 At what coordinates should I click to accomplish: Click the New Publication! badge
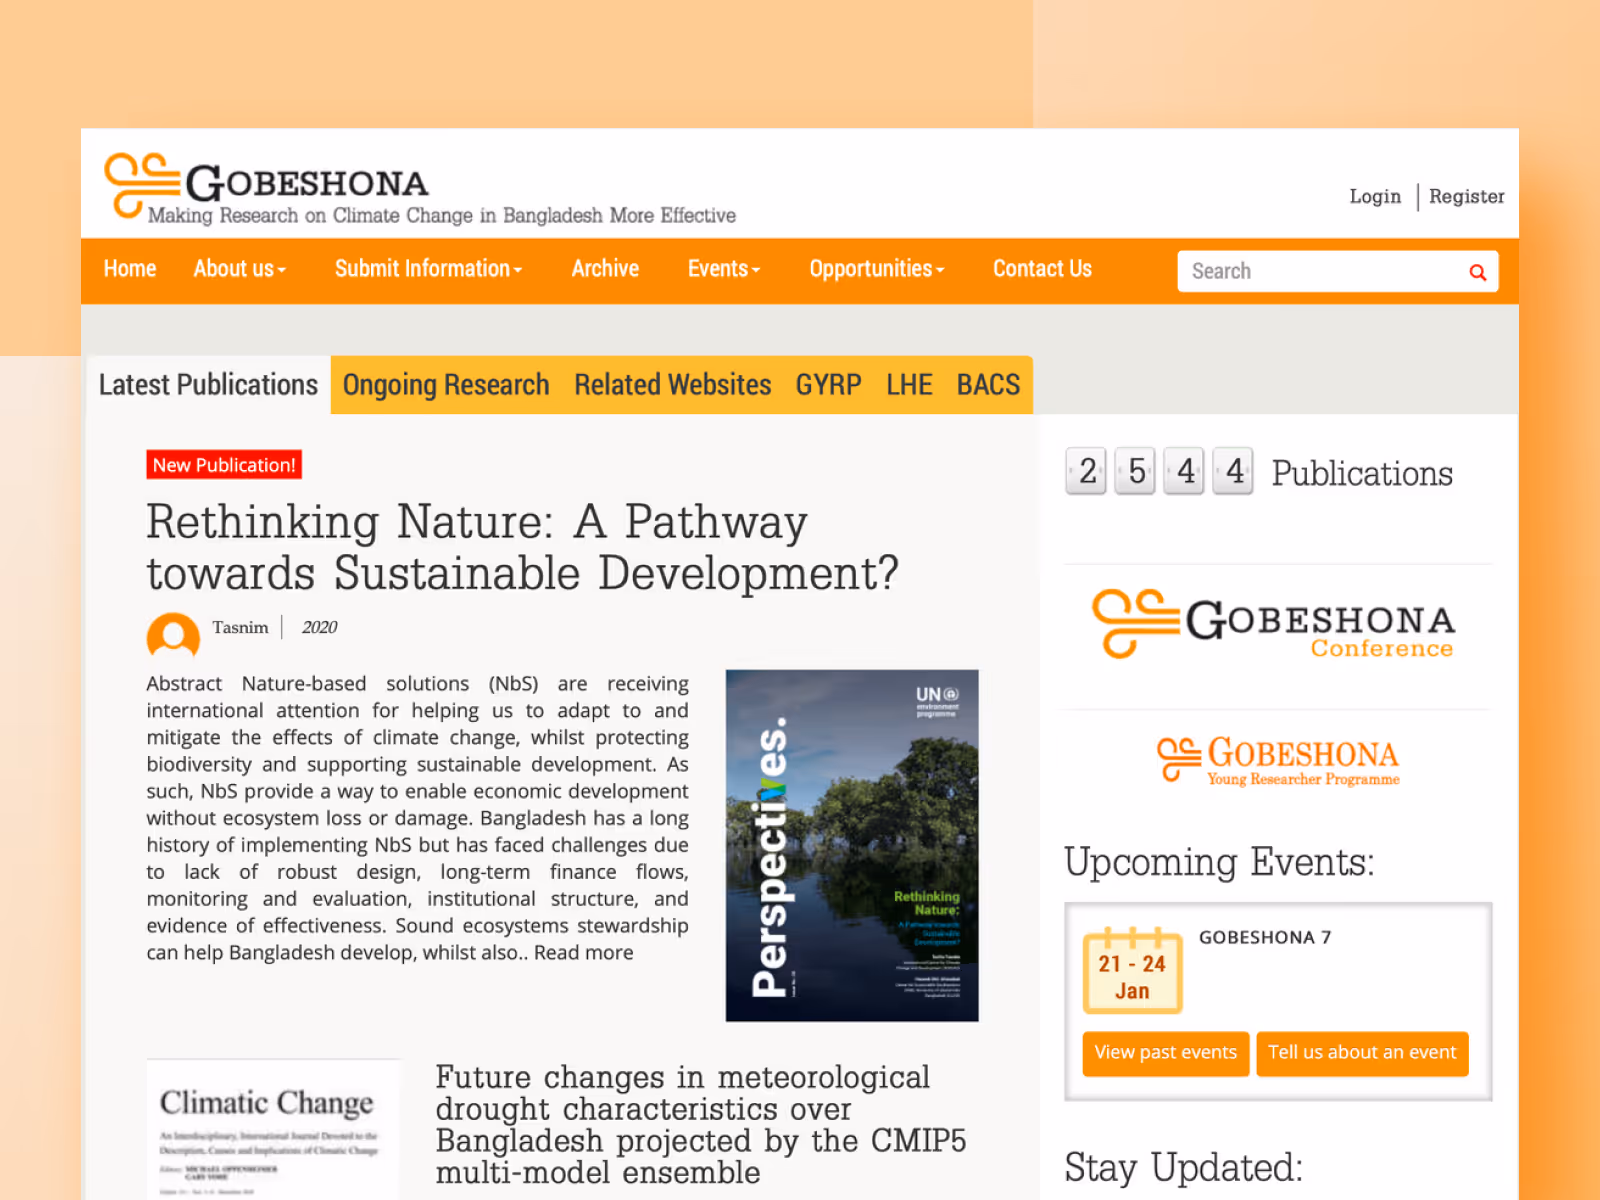click(x=224, y=465)
